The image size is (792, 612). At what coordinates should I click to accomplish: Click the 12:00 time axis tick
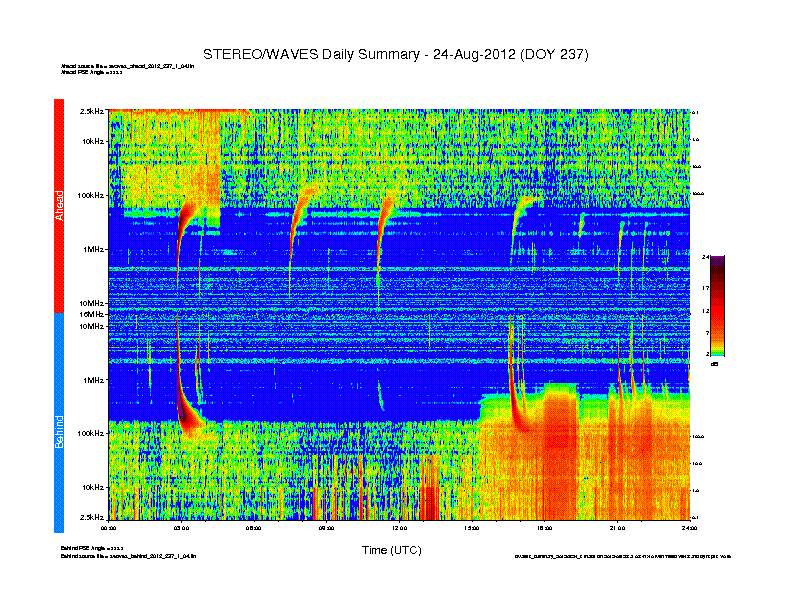[399, 526]
